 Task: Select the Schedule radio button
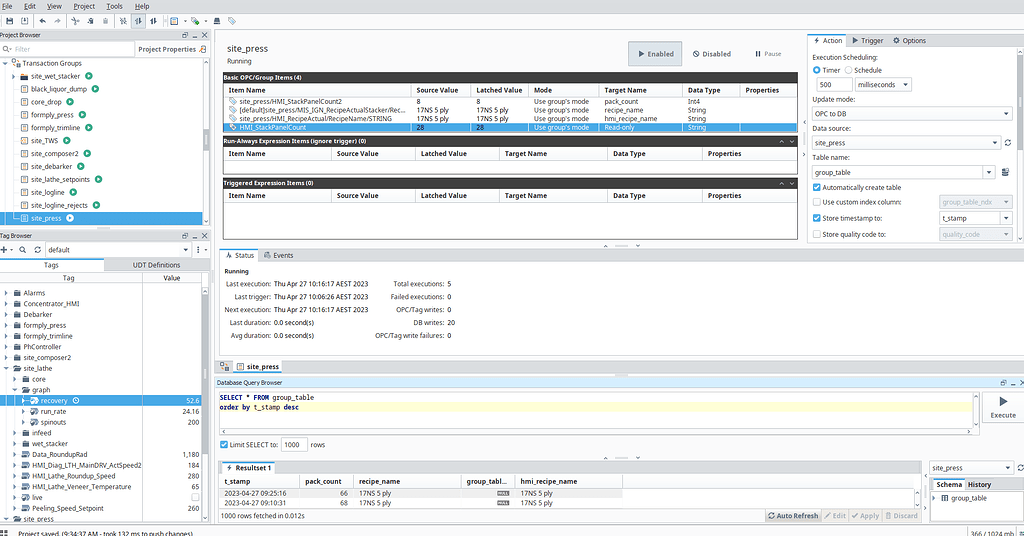pyautogui.click(x=846, y=70)
